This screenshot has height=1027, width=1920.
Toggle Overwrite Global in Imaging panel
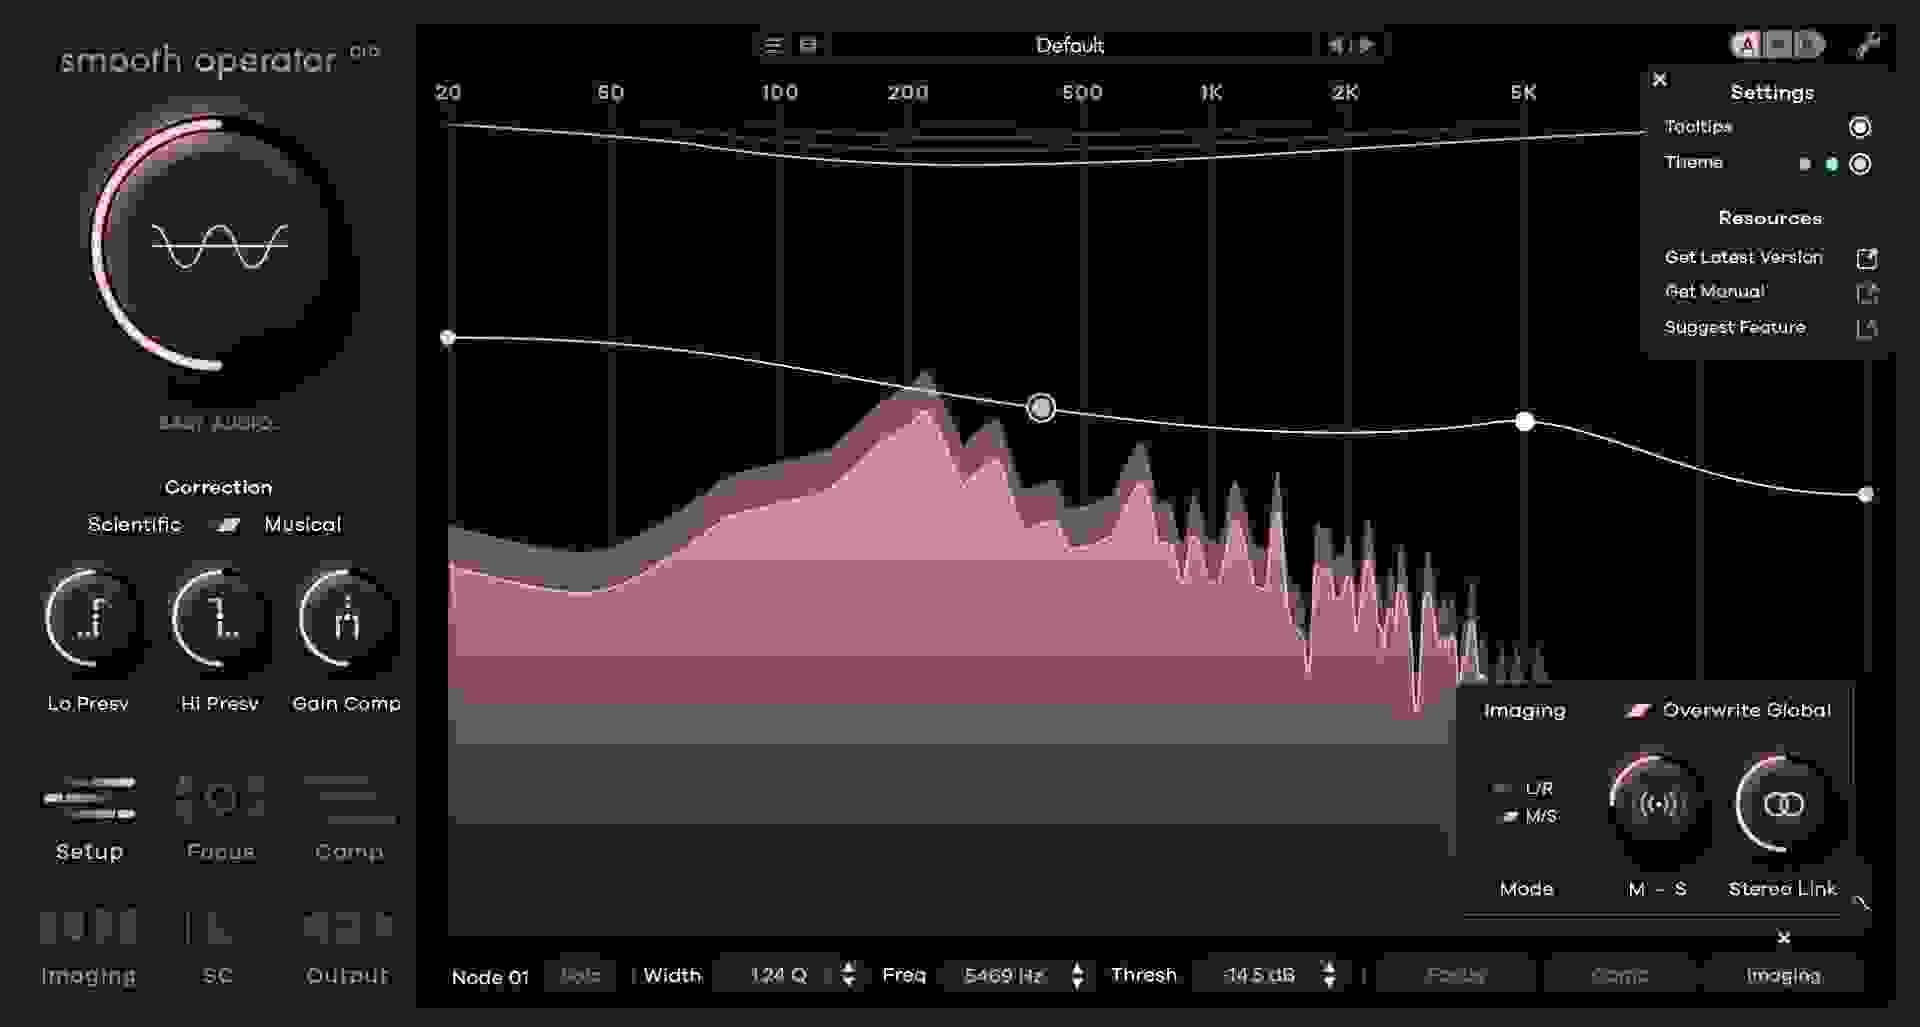point(1640,710)
